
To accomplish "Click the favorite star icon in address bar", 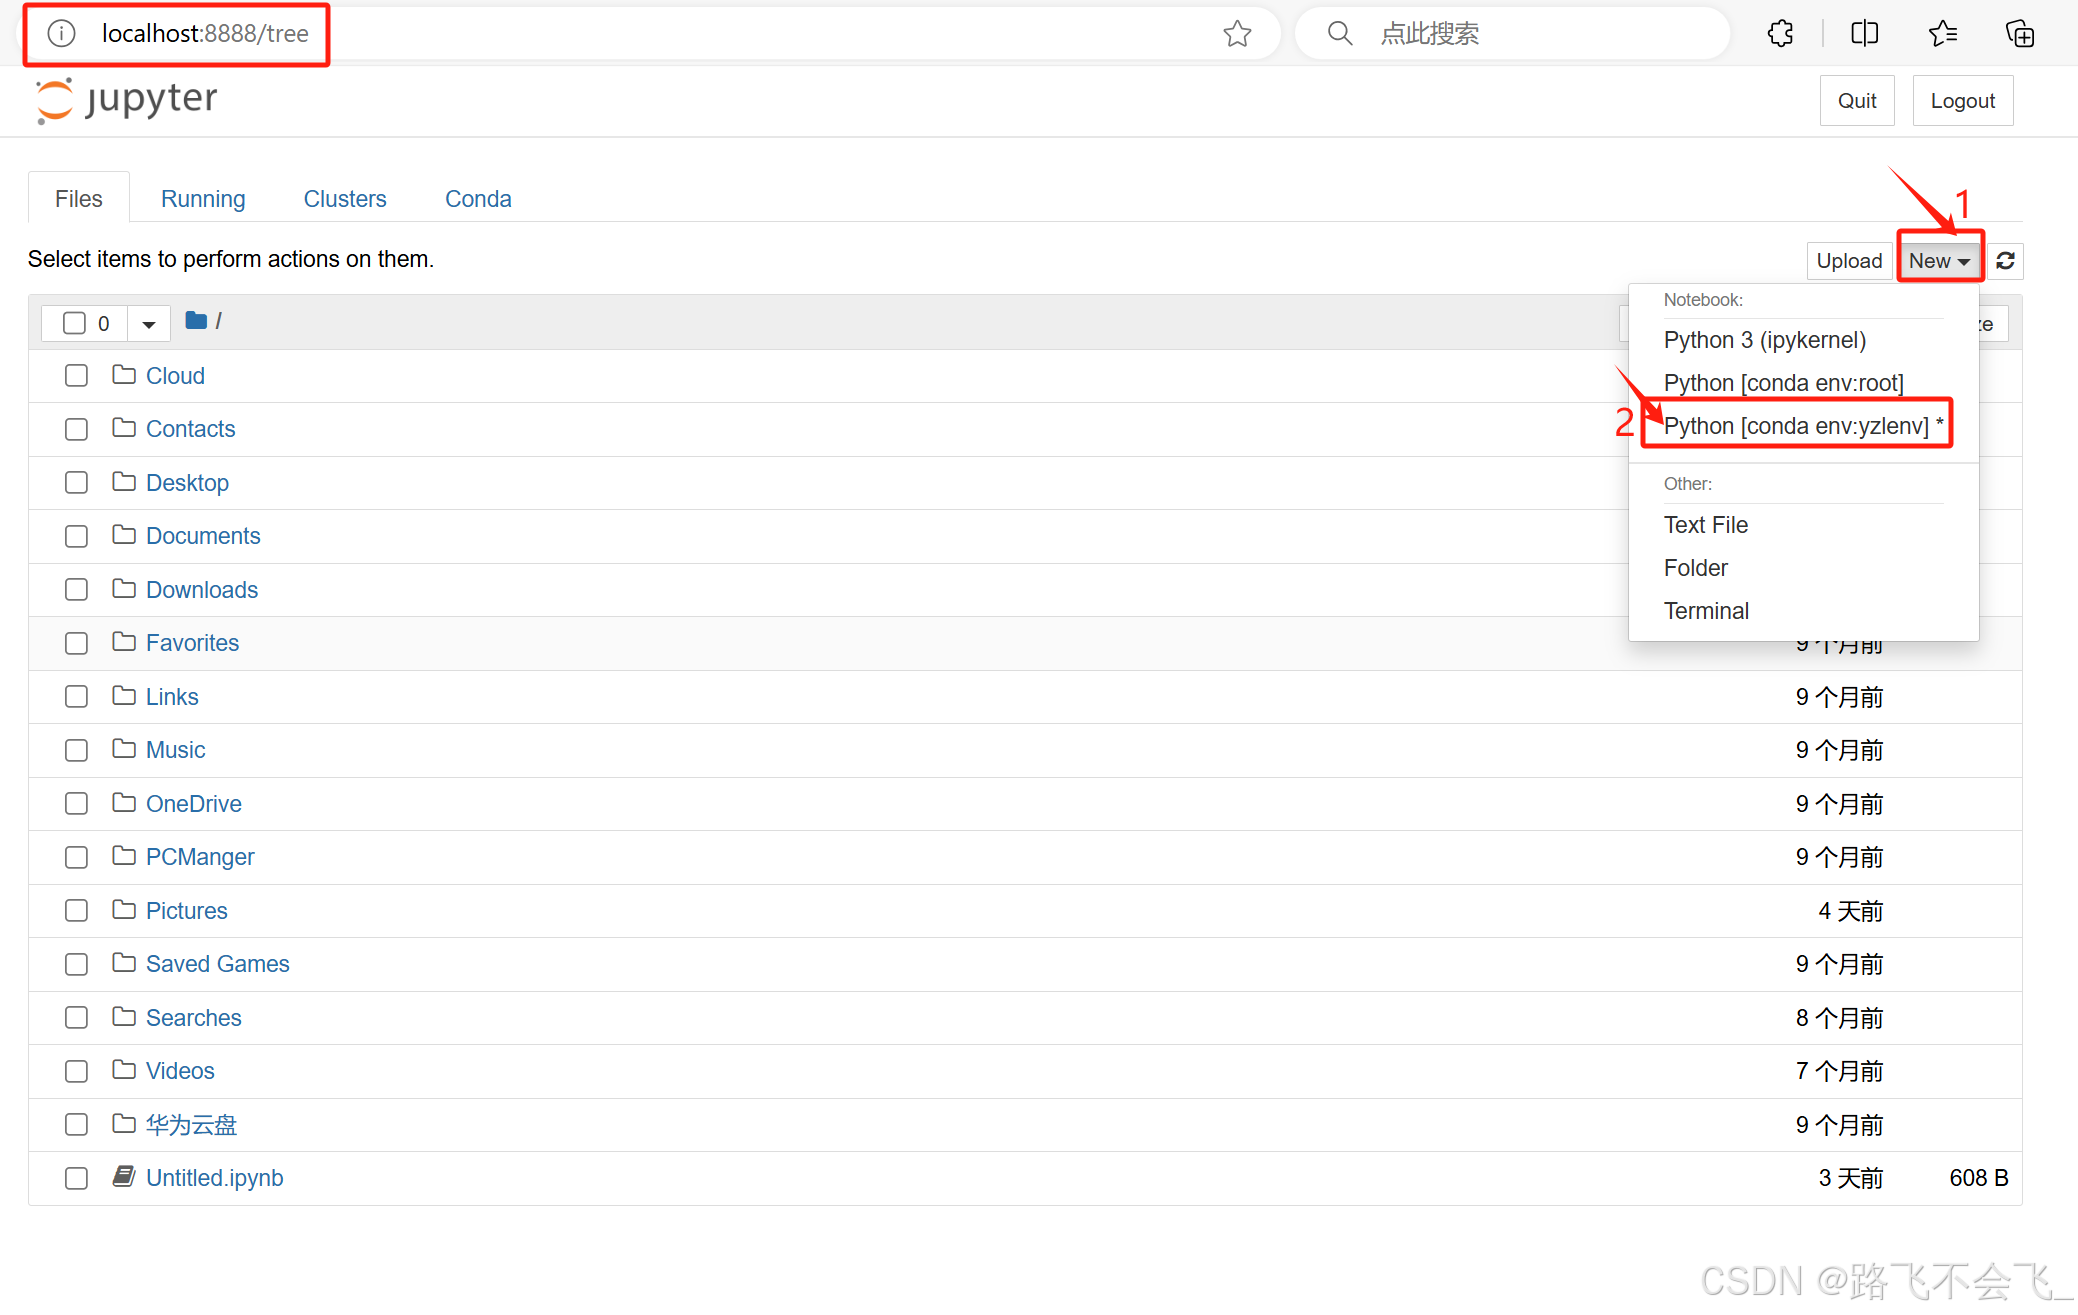I will tap(1237, 34).
